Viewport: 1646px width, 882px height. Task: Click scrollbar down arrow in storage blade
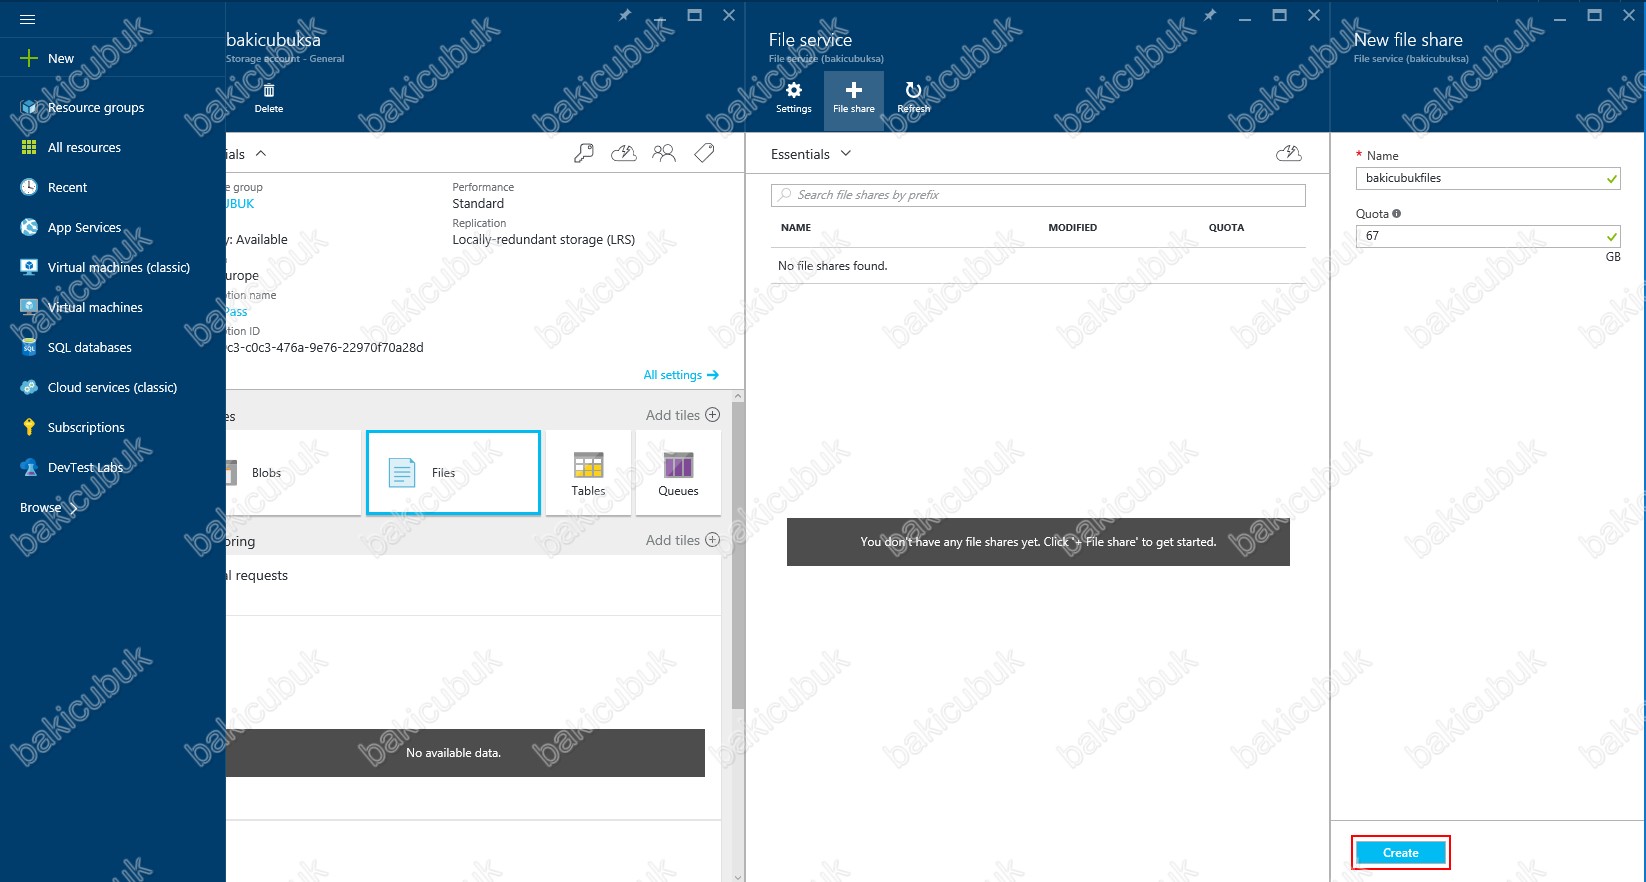click(x=738, y=876)
